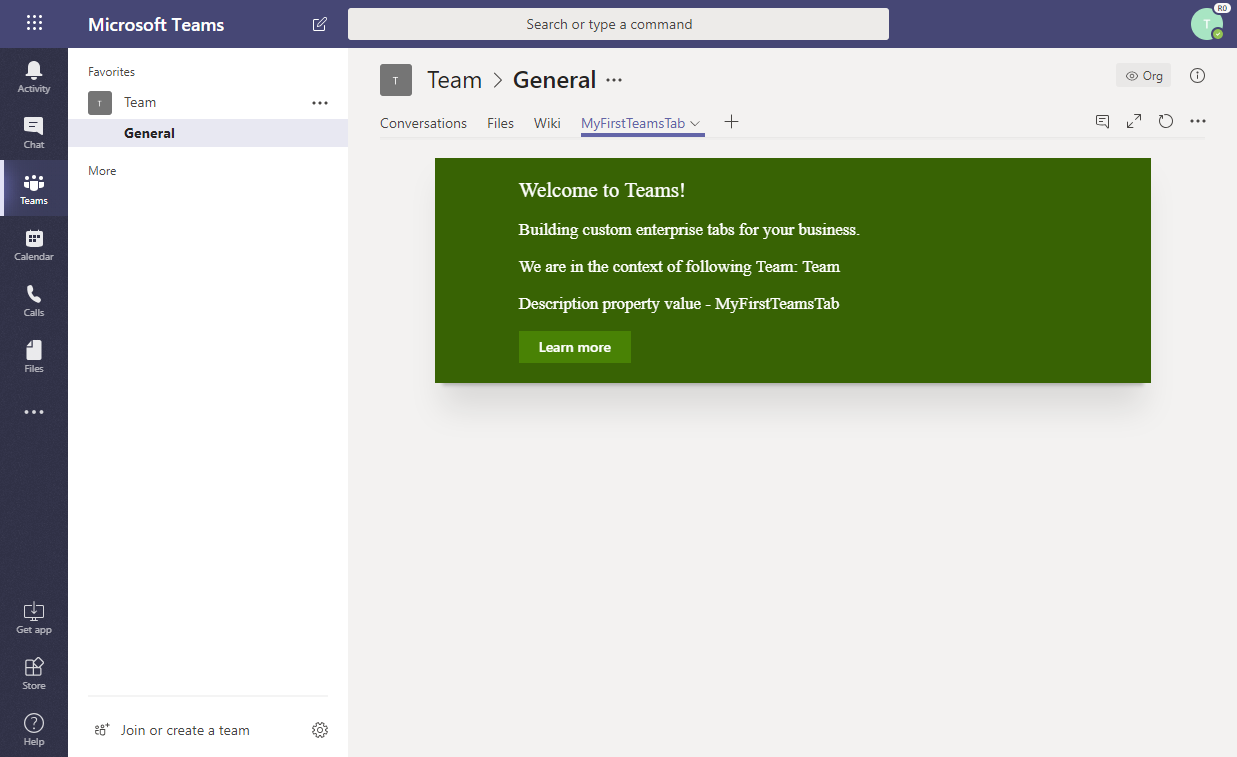Open the Calendar view
This screenshot has width=1237, height=757.
coord(34,244)
